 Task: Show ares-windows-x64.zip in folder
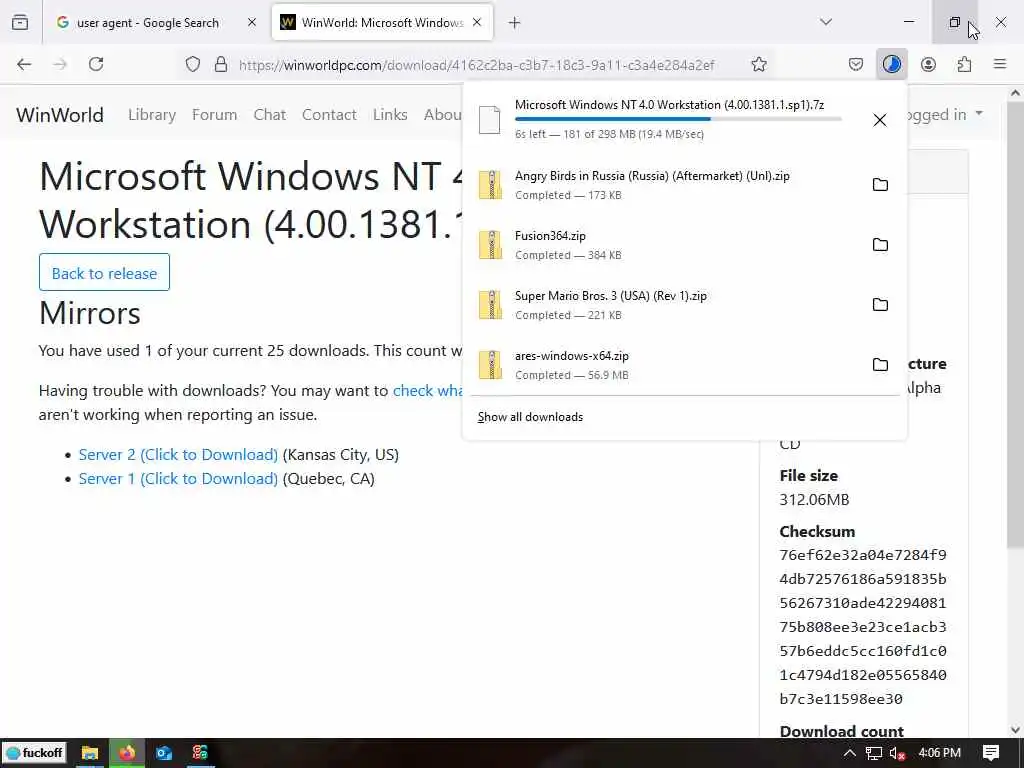point(880,365)
